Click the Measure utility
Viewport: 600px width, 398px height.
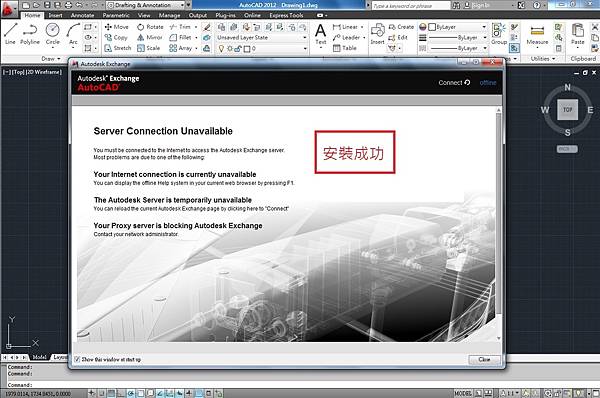[x=537, y=34]
